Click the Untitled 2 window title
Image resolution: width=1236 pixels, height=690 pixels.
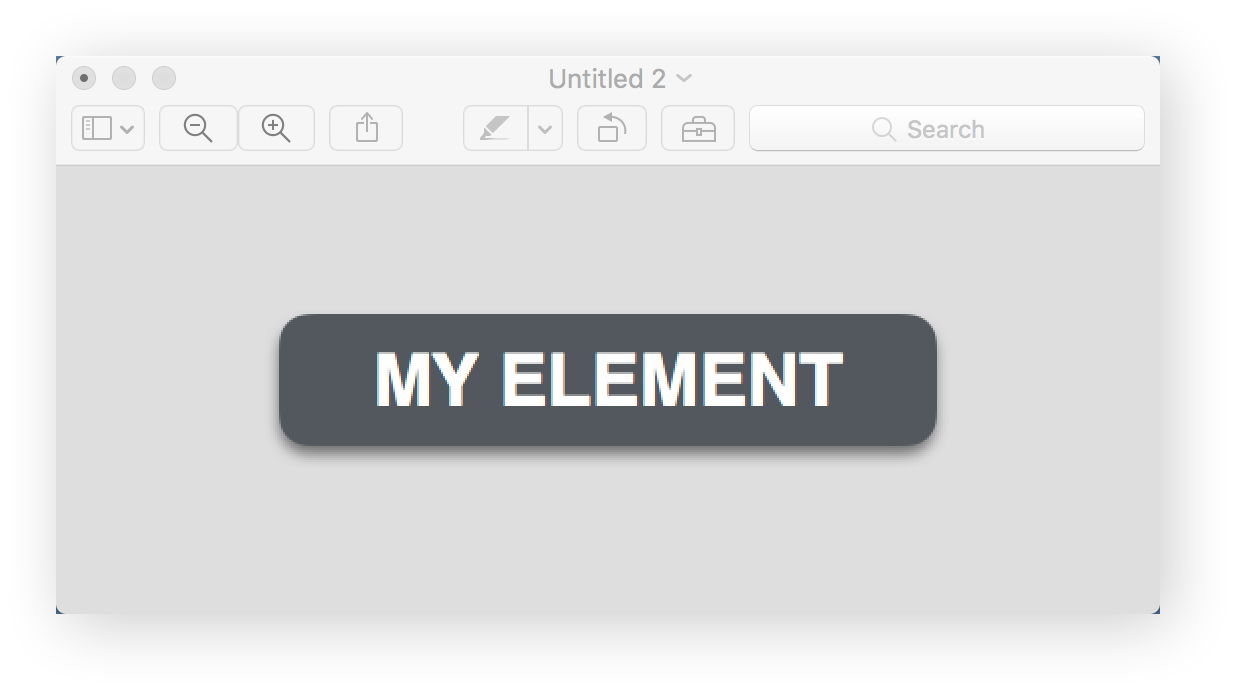(607, 79)
